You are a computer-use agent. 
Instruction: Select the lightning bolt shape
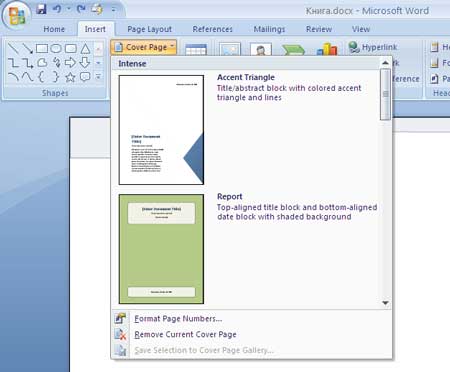pos(56,63)
